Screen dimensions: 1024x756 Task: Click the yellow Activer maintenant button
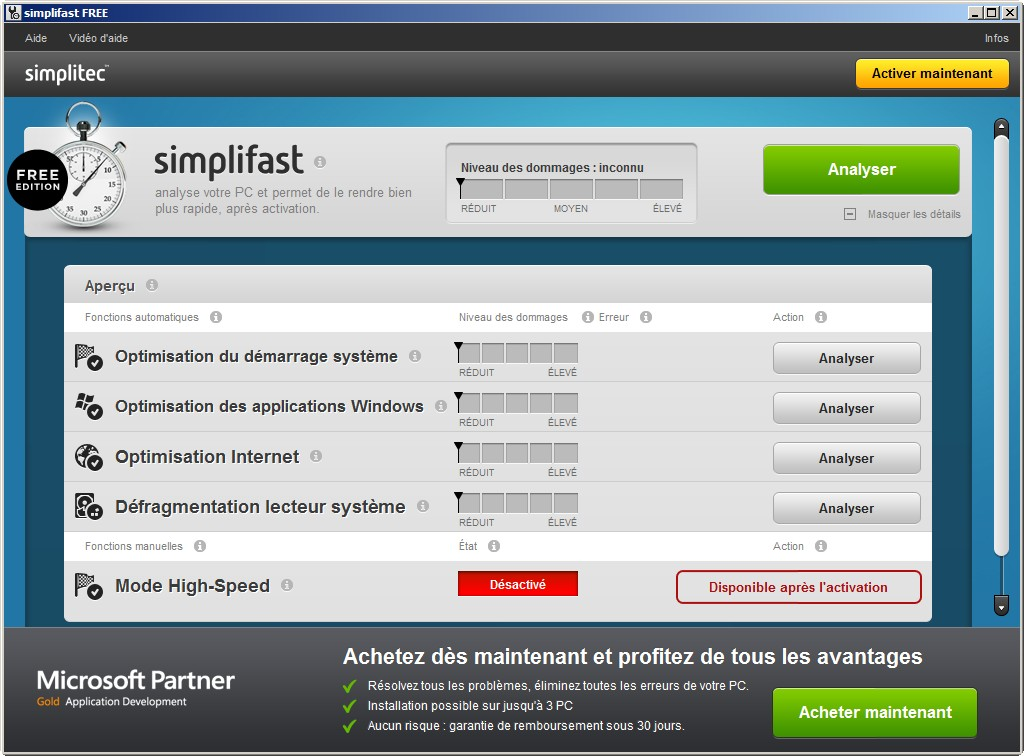click(932, 73)
